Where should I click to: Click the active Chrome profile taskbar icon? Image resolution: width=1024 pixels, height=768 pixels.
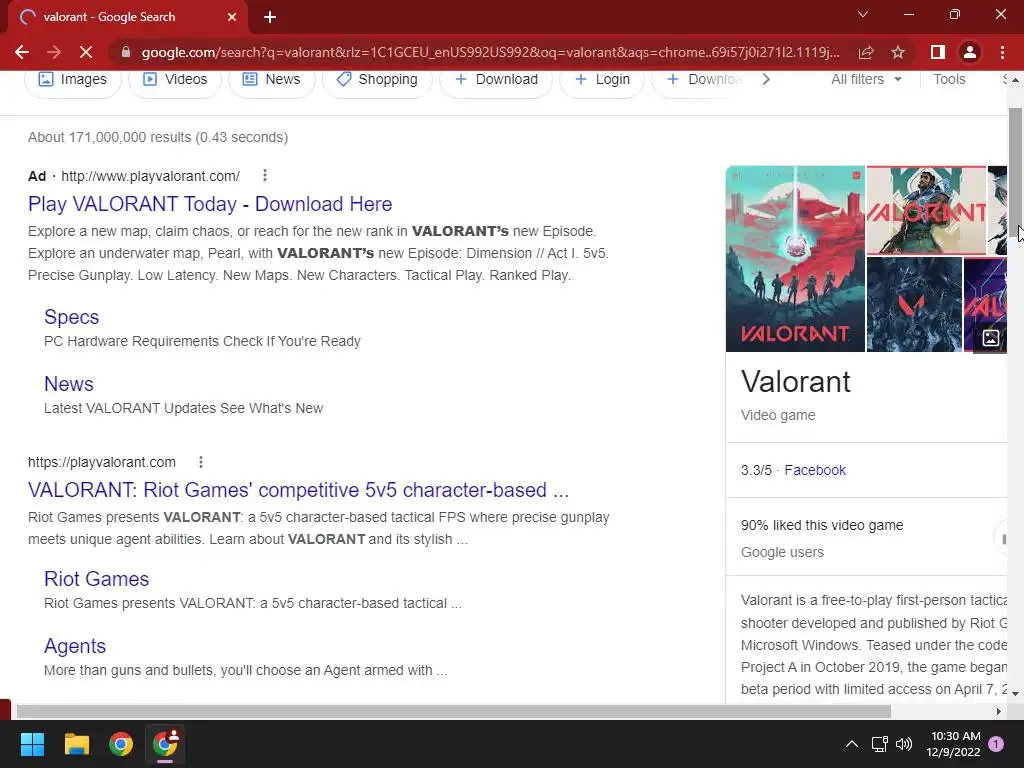165,744
